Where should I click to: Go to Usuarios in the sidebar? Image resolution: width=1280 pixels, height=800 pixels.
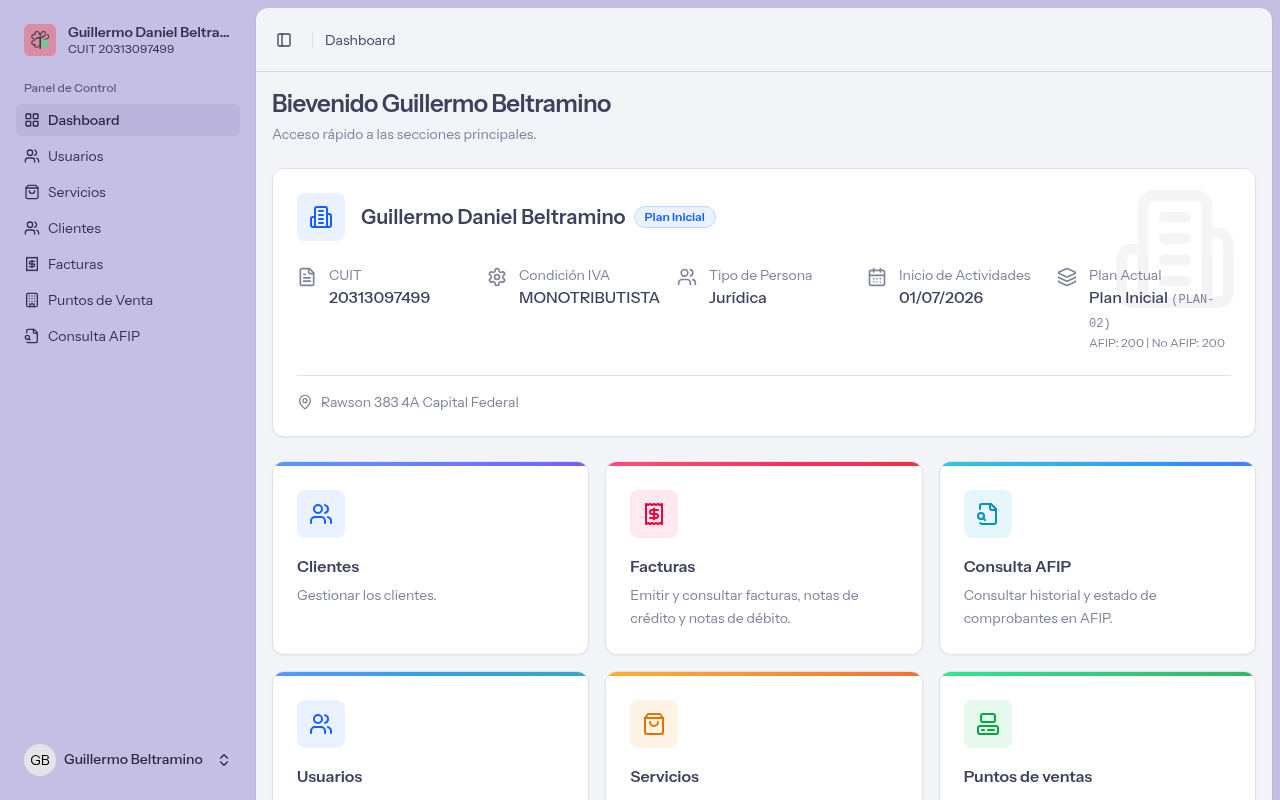[128, 156]
